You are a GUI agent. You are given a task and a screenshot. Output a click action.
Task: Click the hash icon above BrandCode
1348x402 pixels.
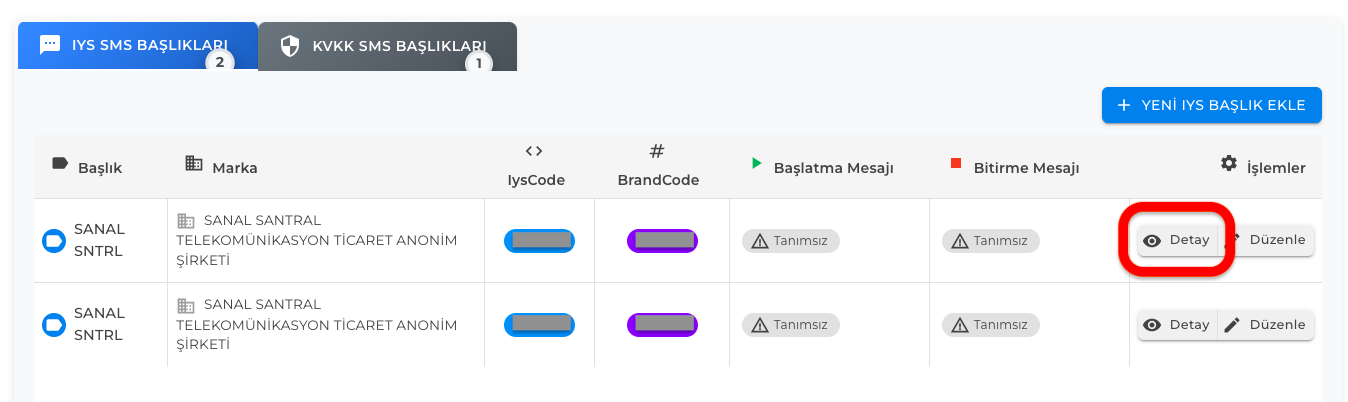657,151
